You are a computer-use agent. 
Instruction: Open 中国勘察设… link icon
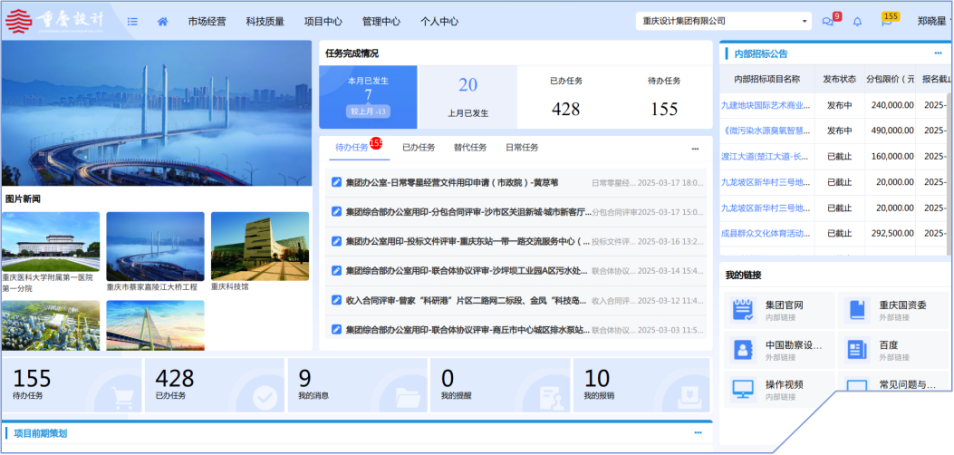[743, 350]
